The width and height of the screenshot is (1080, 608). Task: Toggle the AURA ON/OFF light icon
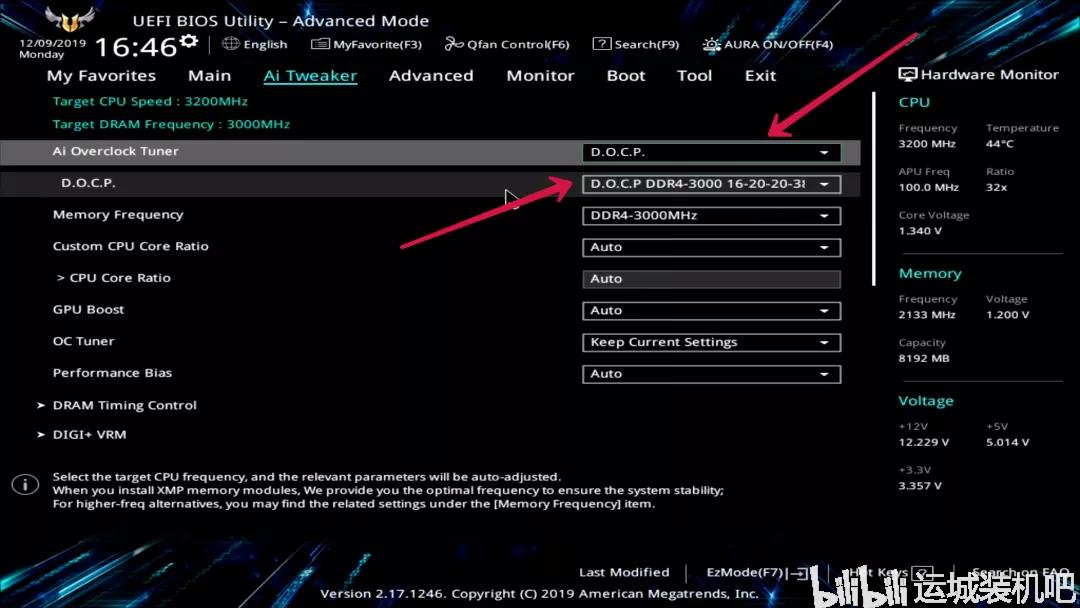[712, 44]
